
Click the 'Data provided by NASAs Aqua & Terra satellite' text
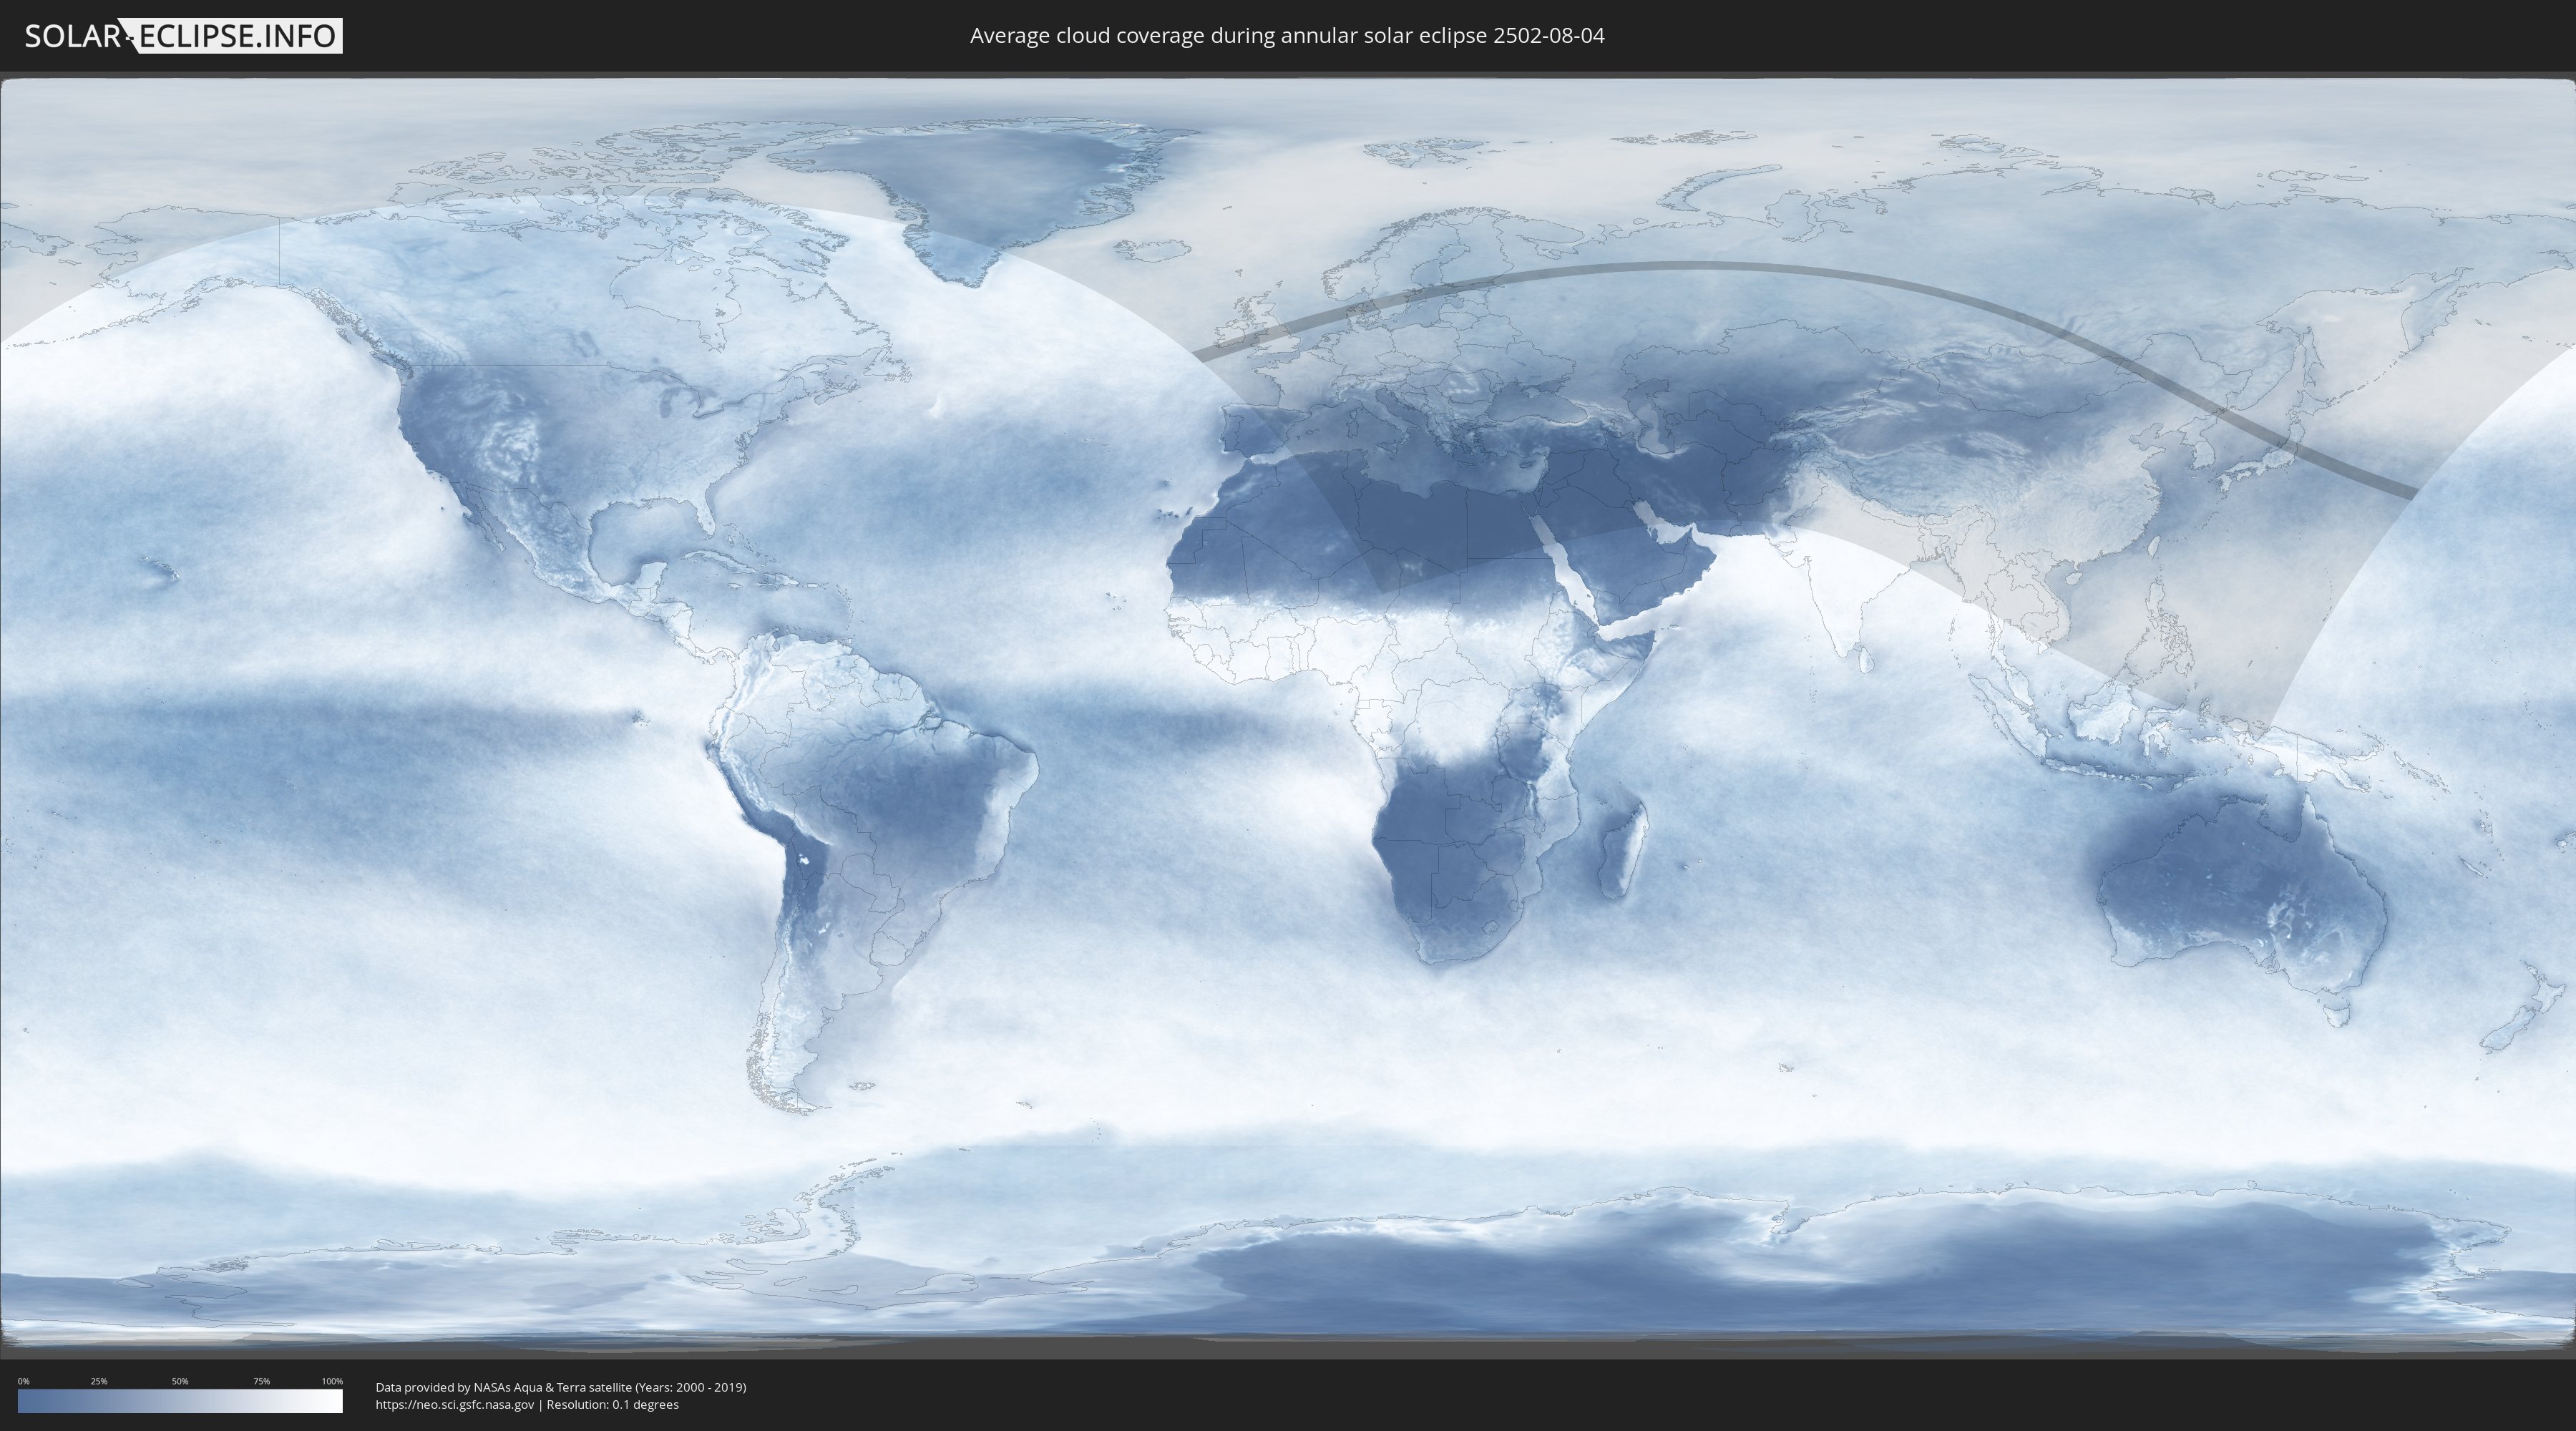[x=503, y=1387]
